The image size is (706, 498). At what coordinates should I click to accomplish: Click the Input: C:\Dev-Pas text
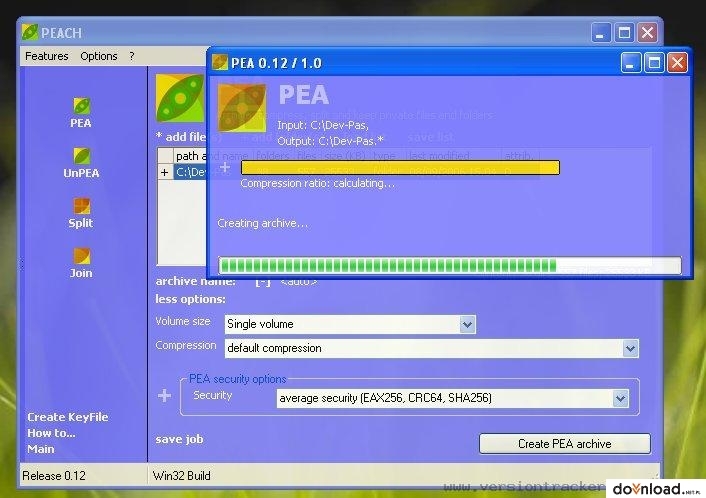[323, 125]
